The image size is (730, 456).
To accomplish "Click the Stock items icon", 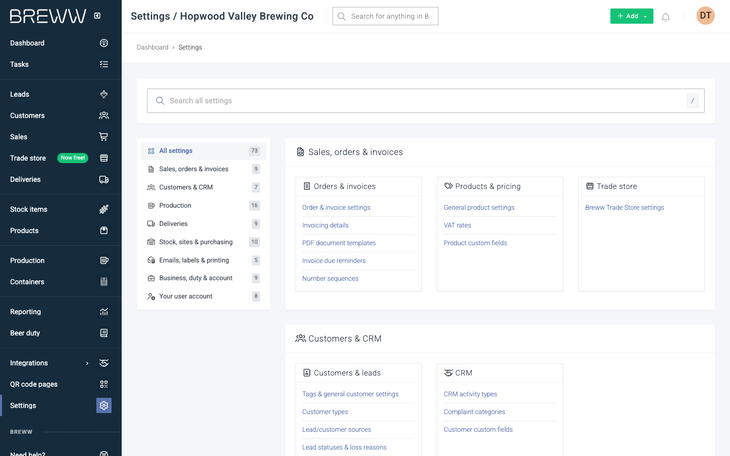I will click(x=104, y=210).
